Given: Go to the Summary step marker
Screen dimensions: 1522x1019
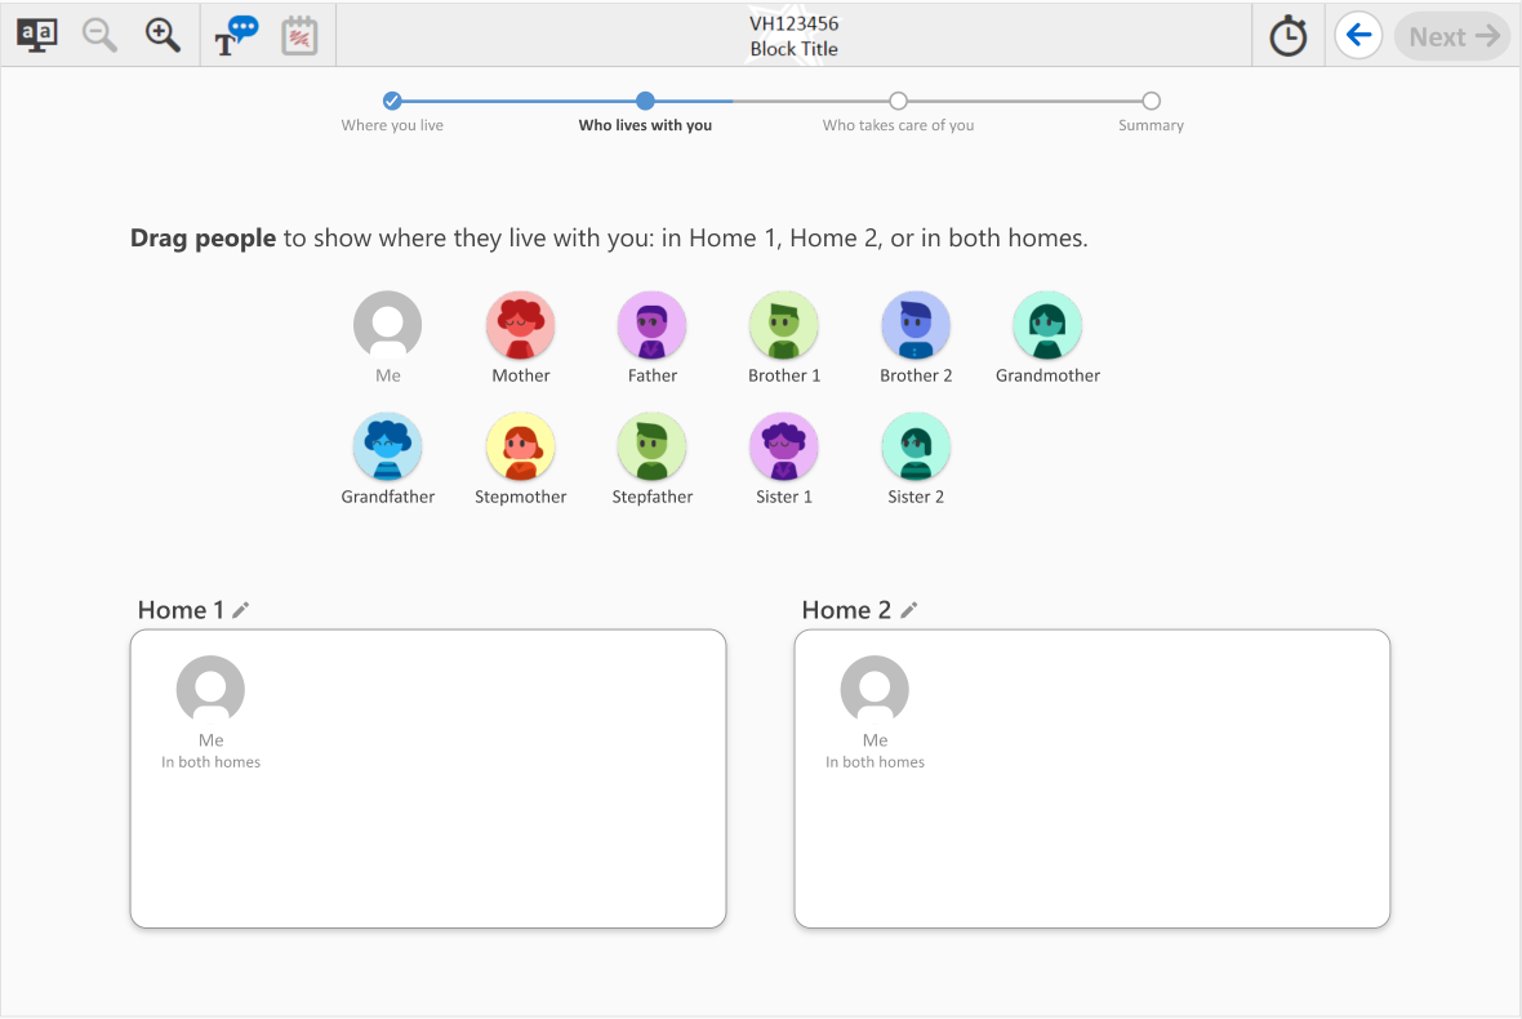Looking at the screenshot, I should [x=1151, y=101].
